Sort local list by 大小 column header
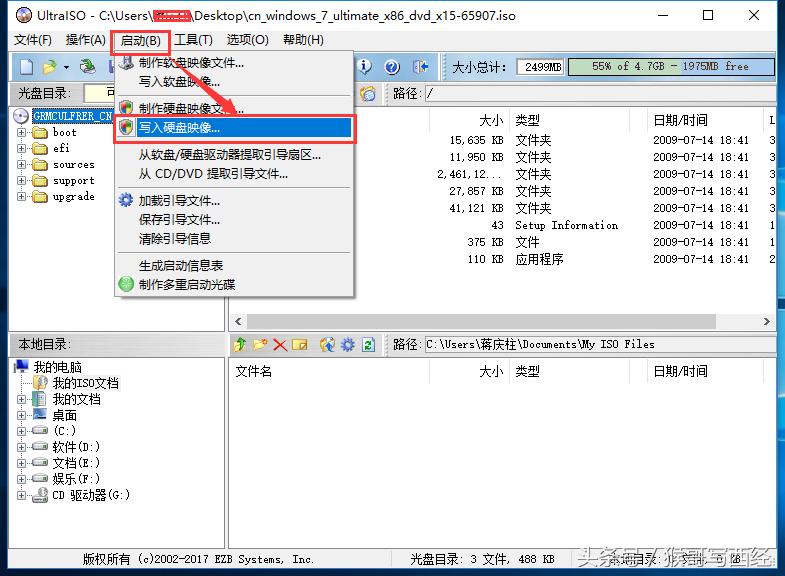This screenshot has height=576, width=785. pyautogui.click(x=469, y=371)
